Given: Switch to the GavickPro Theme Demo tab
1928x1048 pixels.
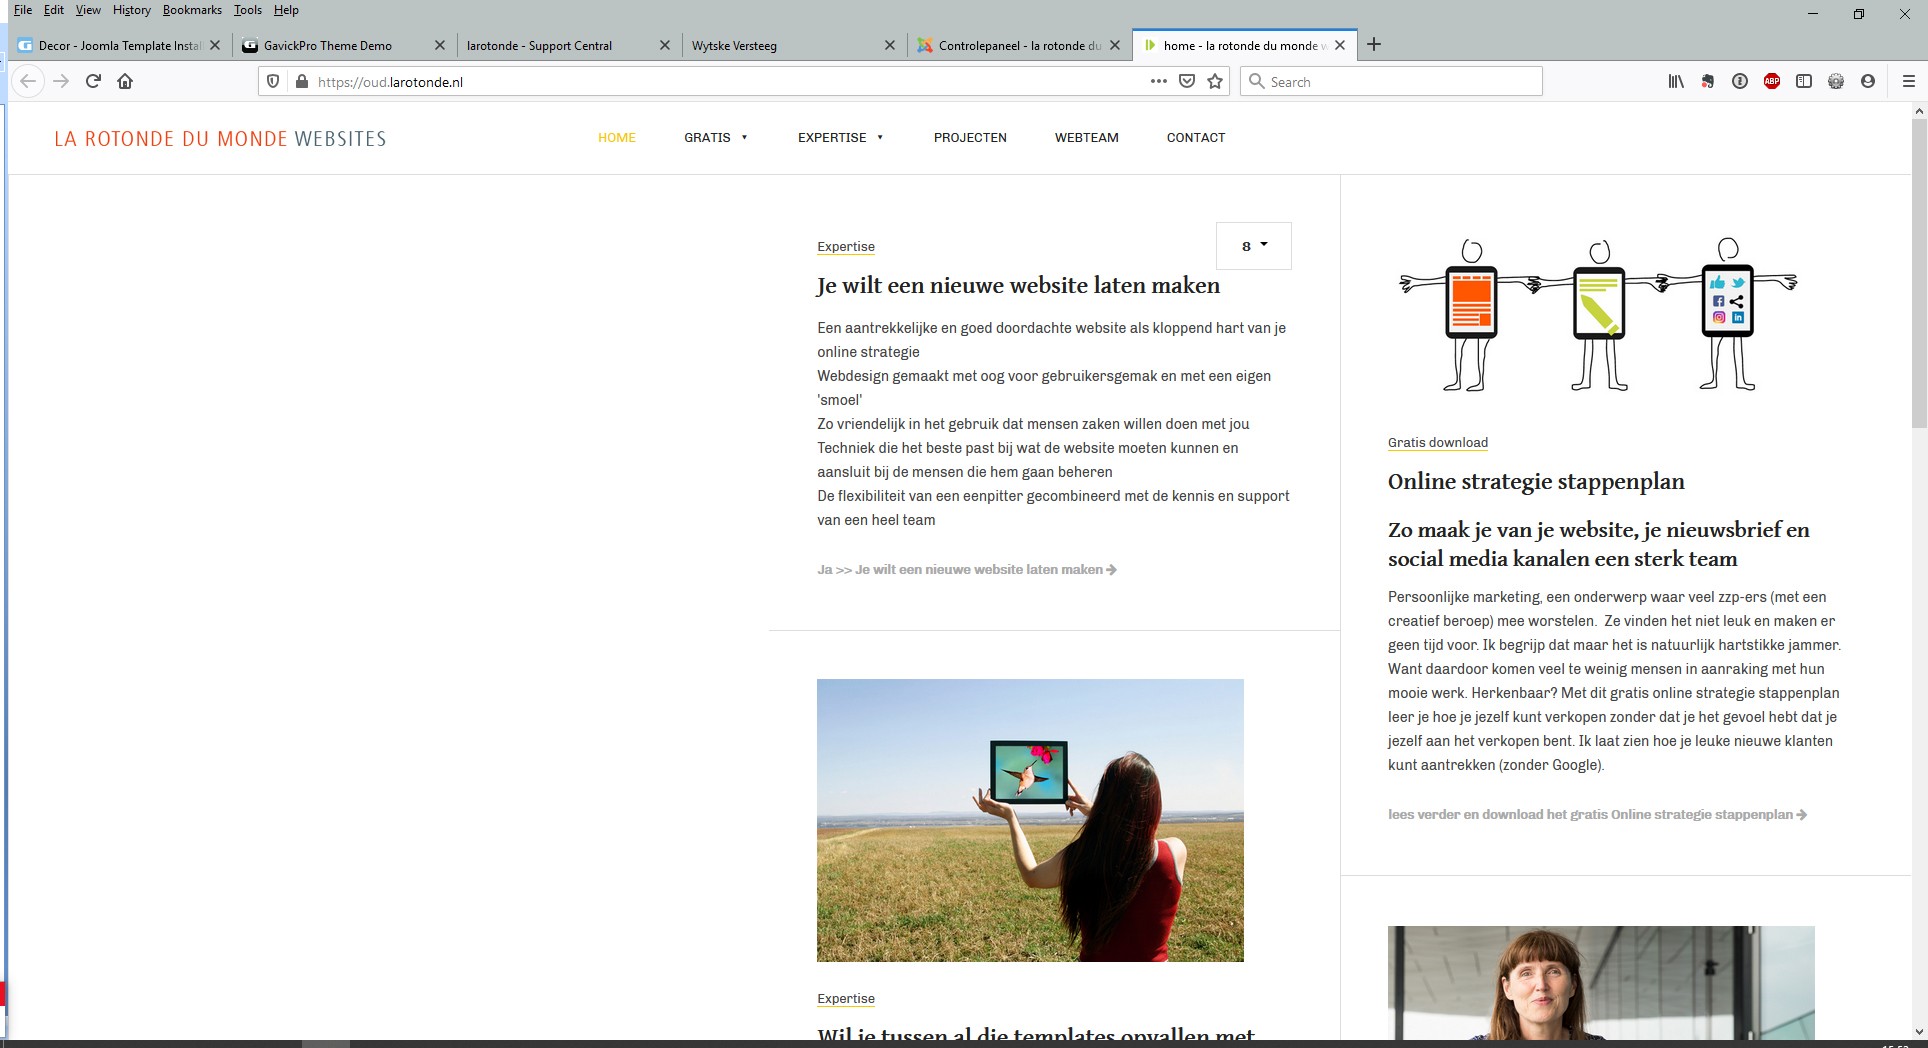Looking at the screenshot, I should tap(328, 45).
